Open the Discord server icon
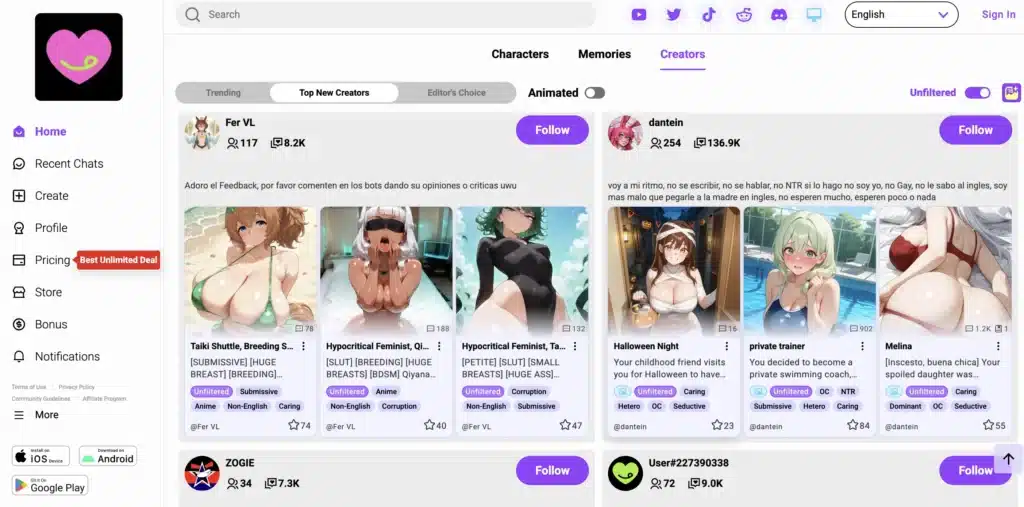Screen dimensions: 1024x507 click(x=779, y=15)
